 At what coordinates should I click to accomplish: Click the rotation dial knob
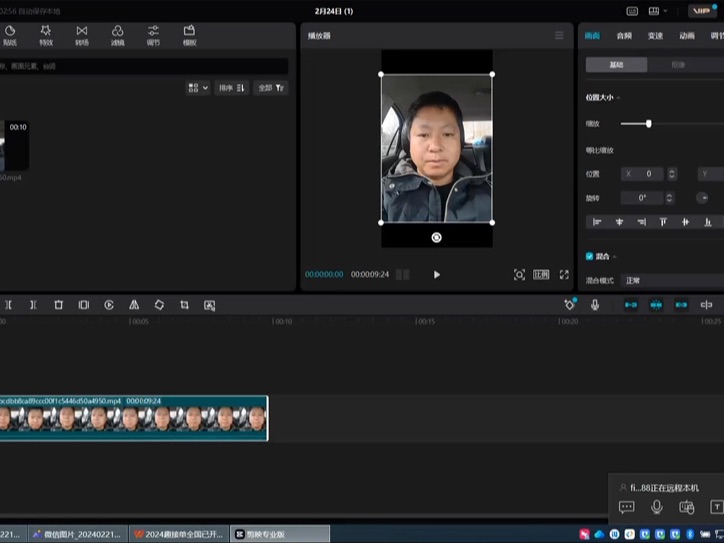coord(702,198)
